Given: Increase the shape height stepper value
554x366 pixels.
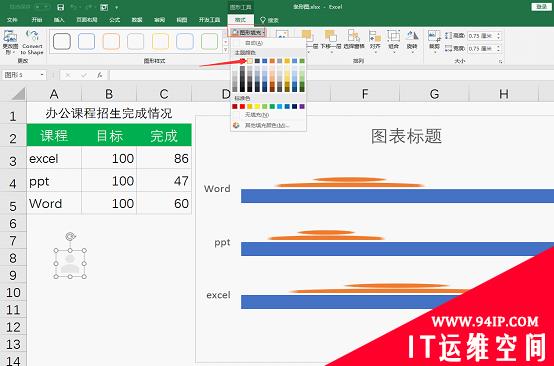Looking at the screenshot, I should pos(498,34).
